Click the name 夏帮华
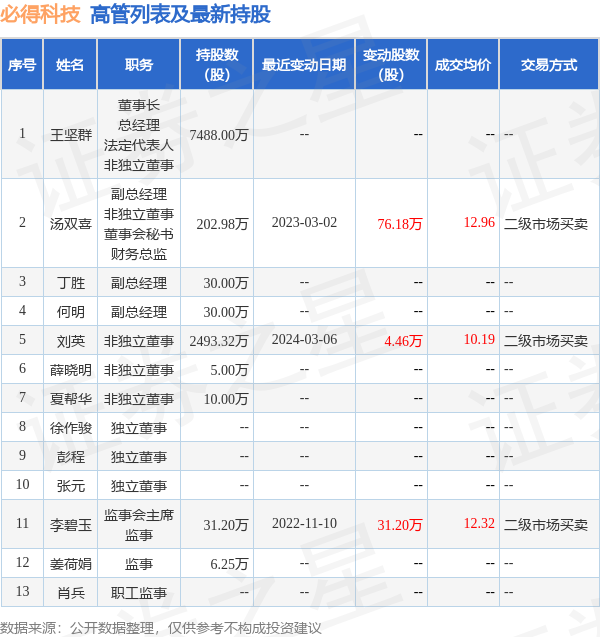This screenshot has width=600, height=637. [x=71, y=399]
